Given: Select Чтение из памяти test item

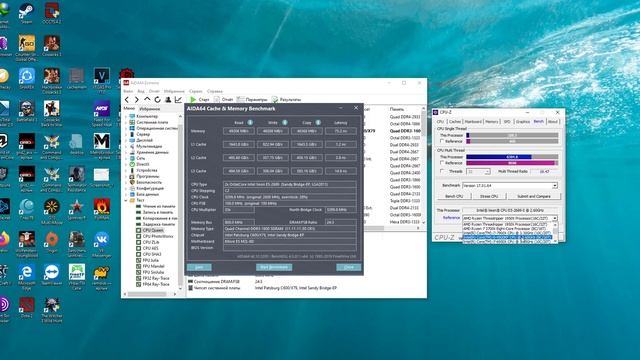Looking at the screenshot, I should 156,207.
